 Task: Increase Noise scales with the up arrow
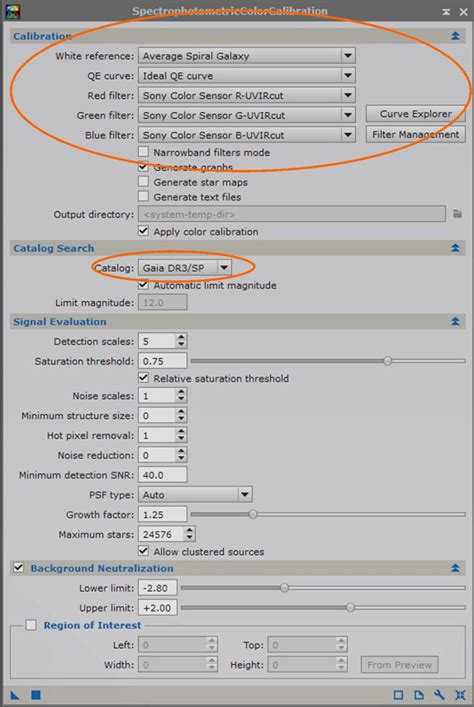click(x=181, y=392)
